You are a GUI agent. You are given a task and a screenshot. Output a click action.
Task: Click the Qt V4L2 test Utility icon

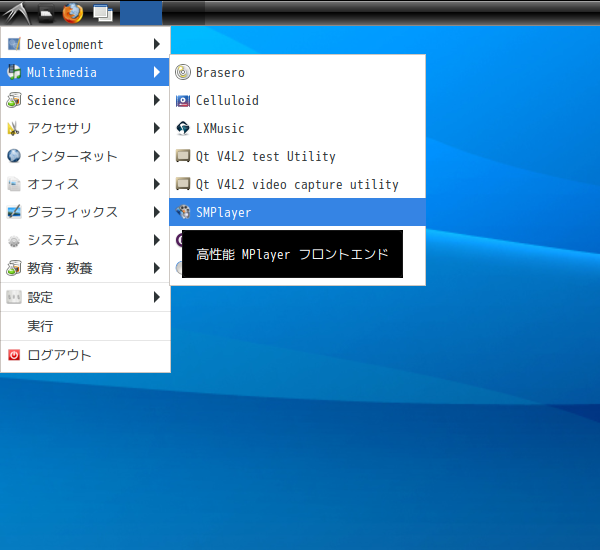(x=183, y=156)
